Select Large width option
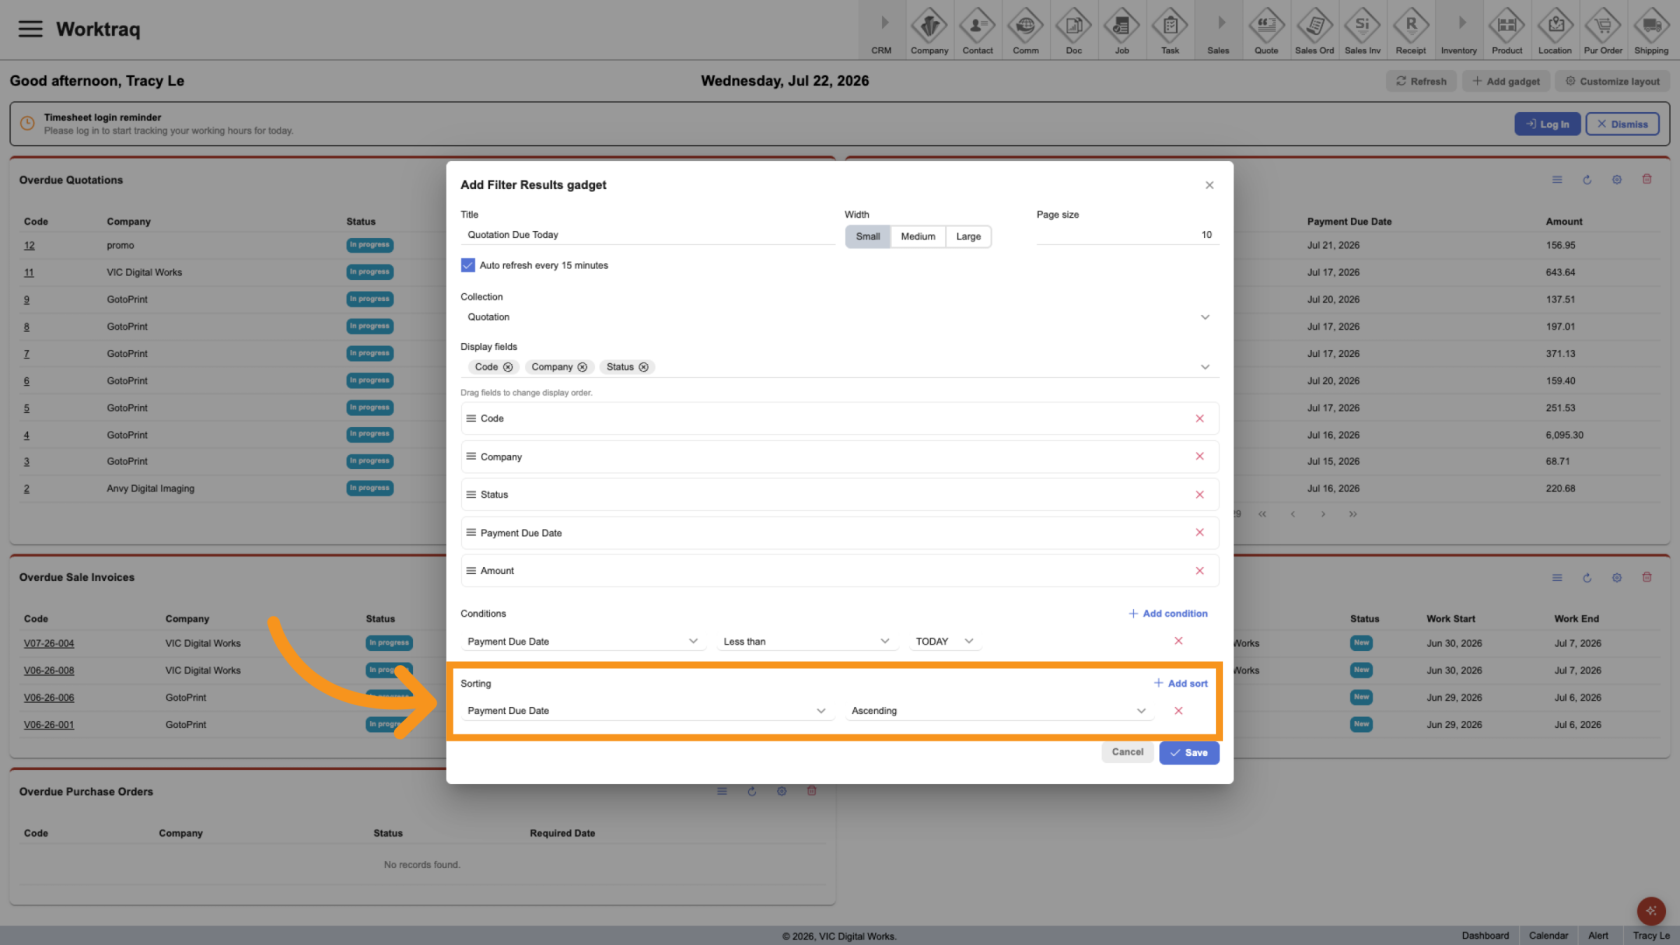The width and height of the screenshot is (1680, 945). coord(968,236)
